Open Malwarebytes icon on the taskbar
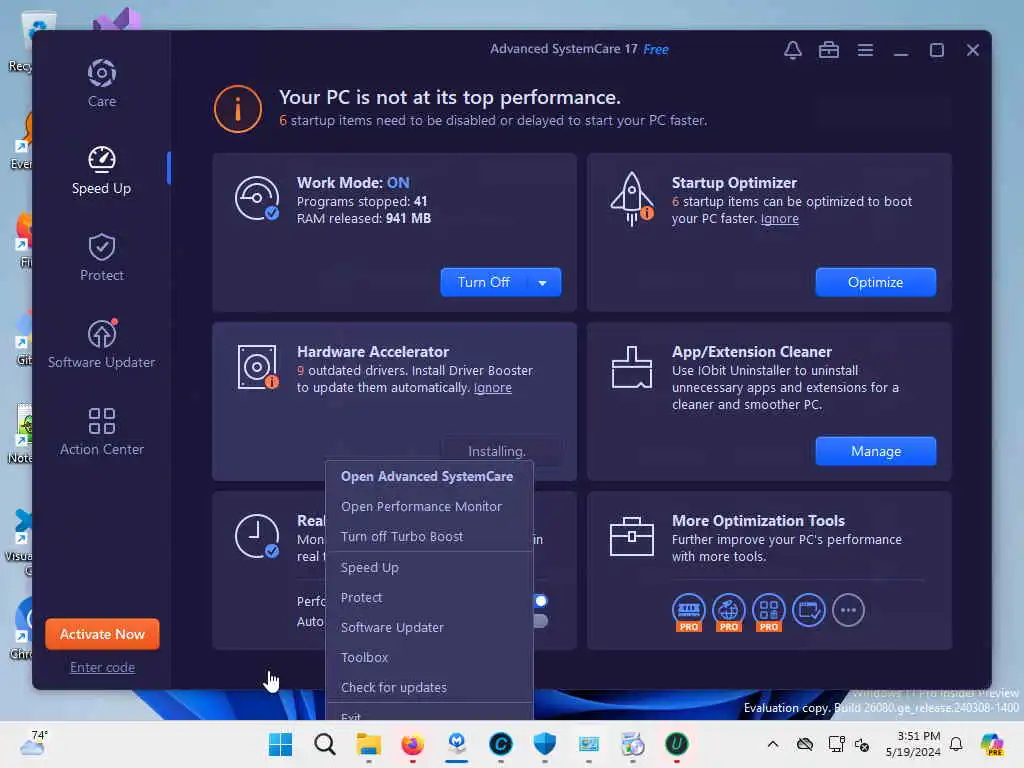Screen dimensions: 1024x768 (x=456, y=744)
